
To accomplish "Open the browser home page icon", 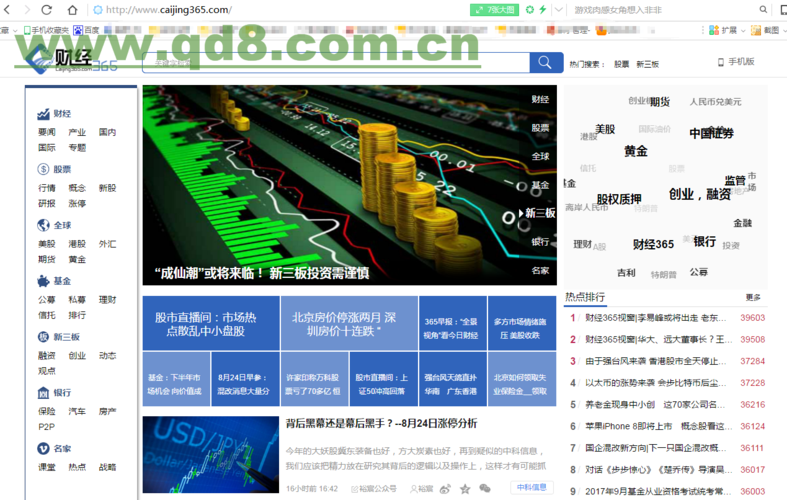I will [x=73, y=10].
